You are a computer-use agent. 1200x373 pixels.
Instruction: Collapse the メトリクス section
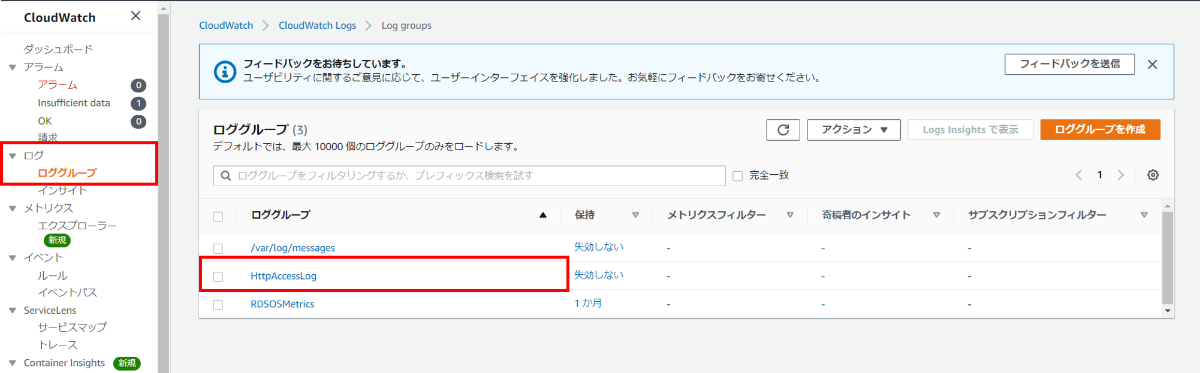[x=12, y=208]
